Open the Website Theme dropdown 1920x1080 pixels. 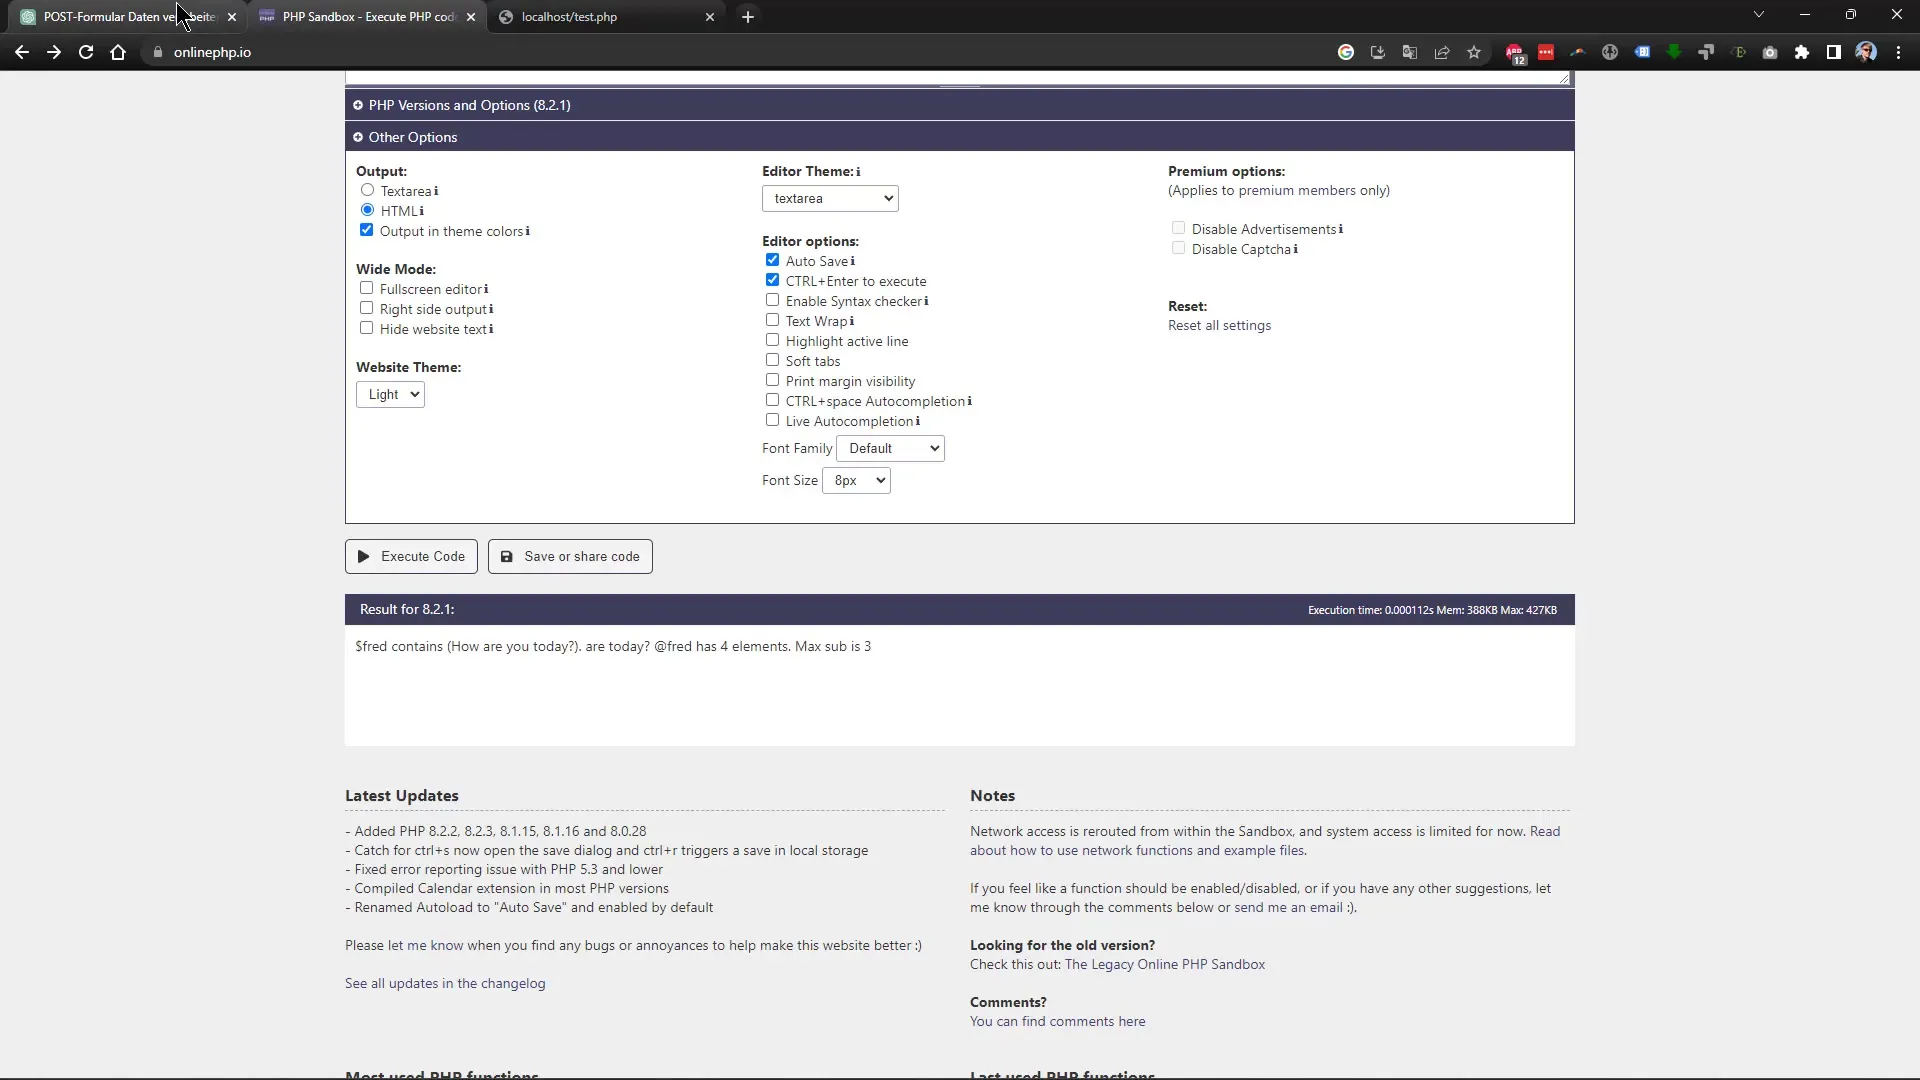390,393
